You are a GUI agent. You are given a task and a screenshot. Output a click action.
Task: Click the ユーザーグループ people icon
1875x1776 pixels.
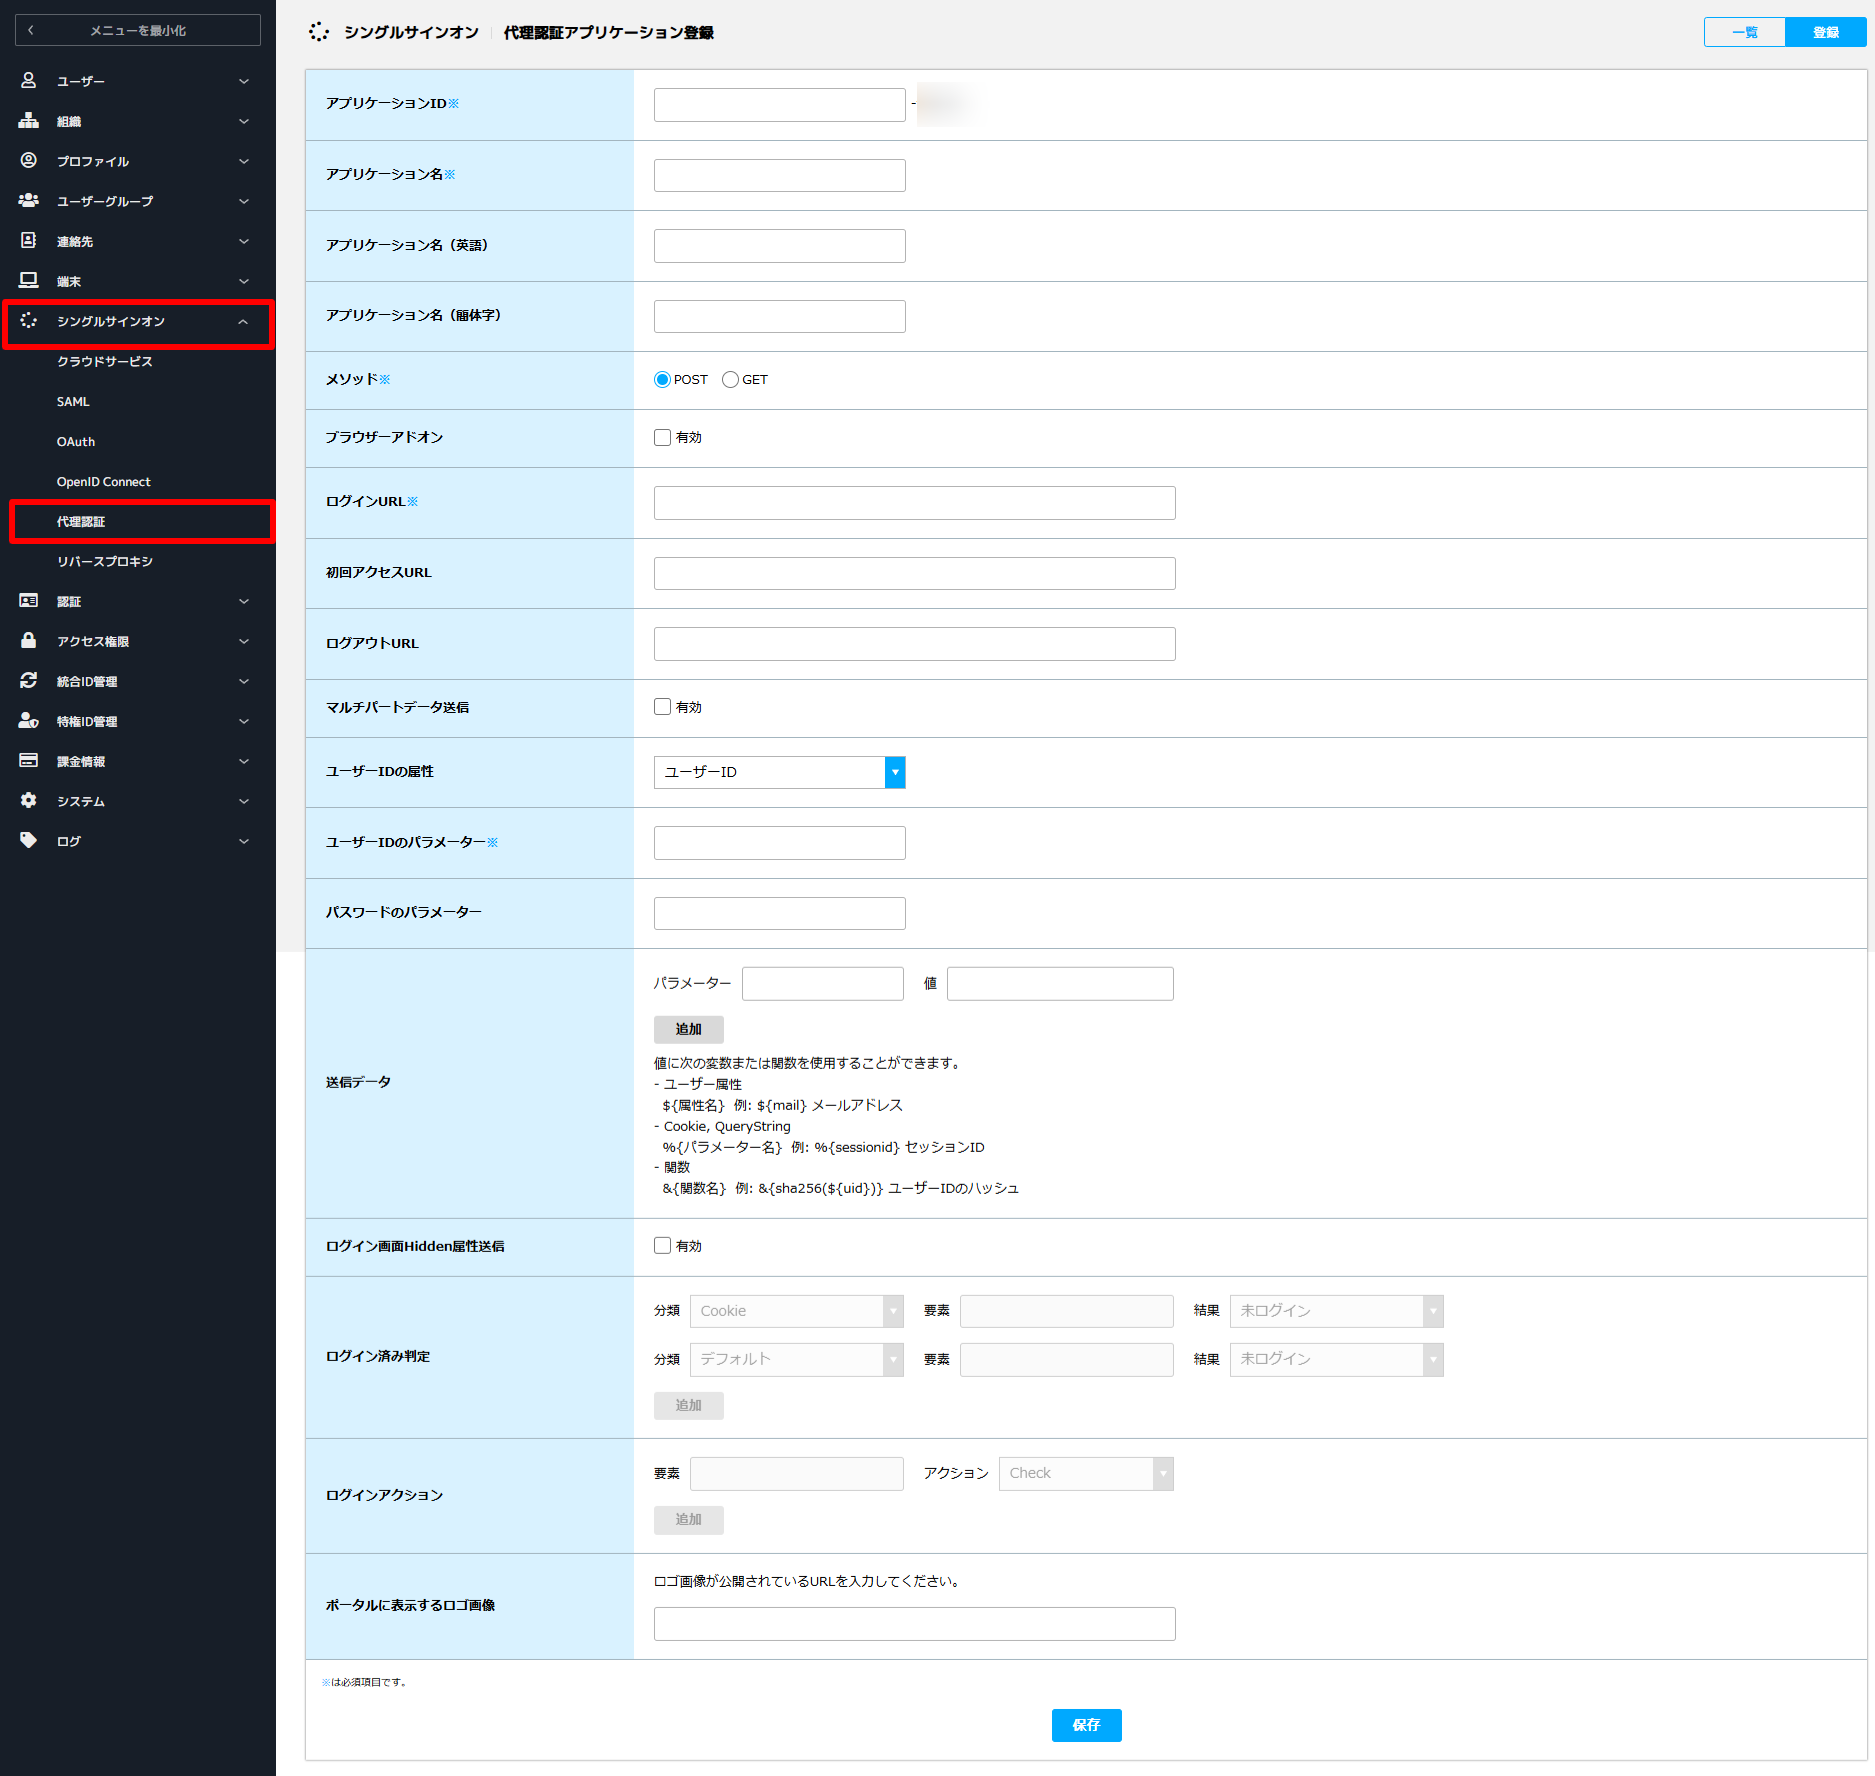click(x=29, y=200)
